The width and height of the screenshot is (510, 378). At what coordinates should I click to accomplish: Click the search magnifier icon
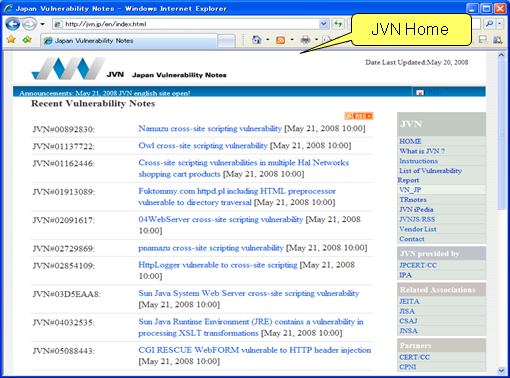(489, 24)
